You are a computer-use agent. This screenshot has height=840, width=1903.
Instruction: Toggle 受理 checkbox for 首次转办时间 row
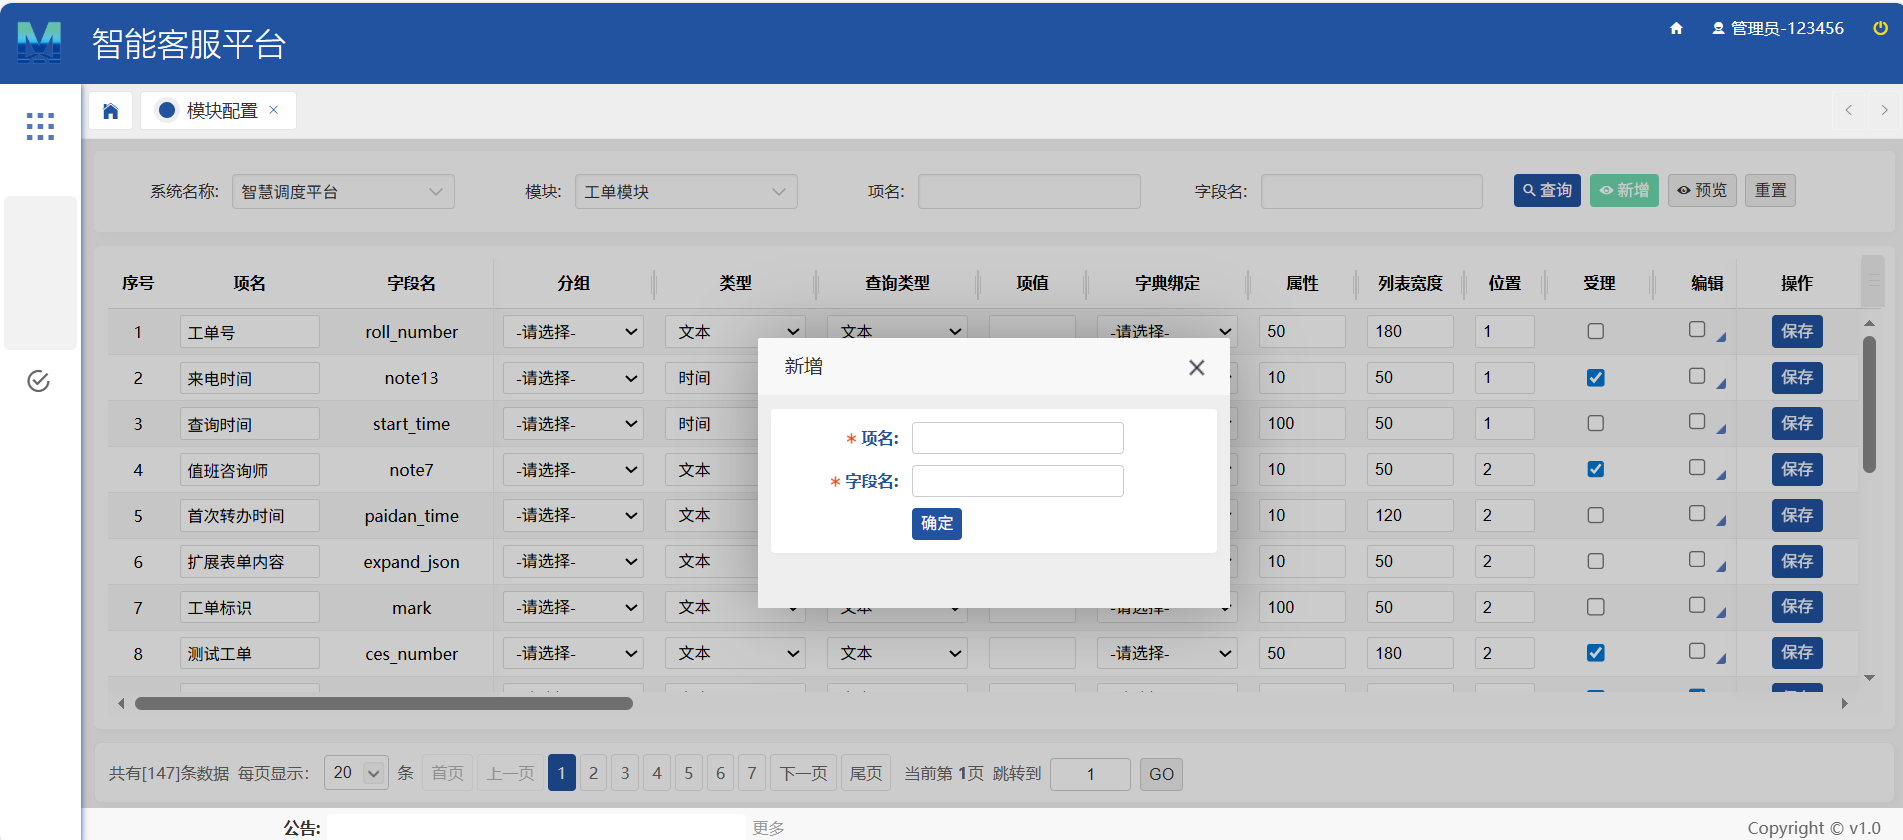(1595, 515)
